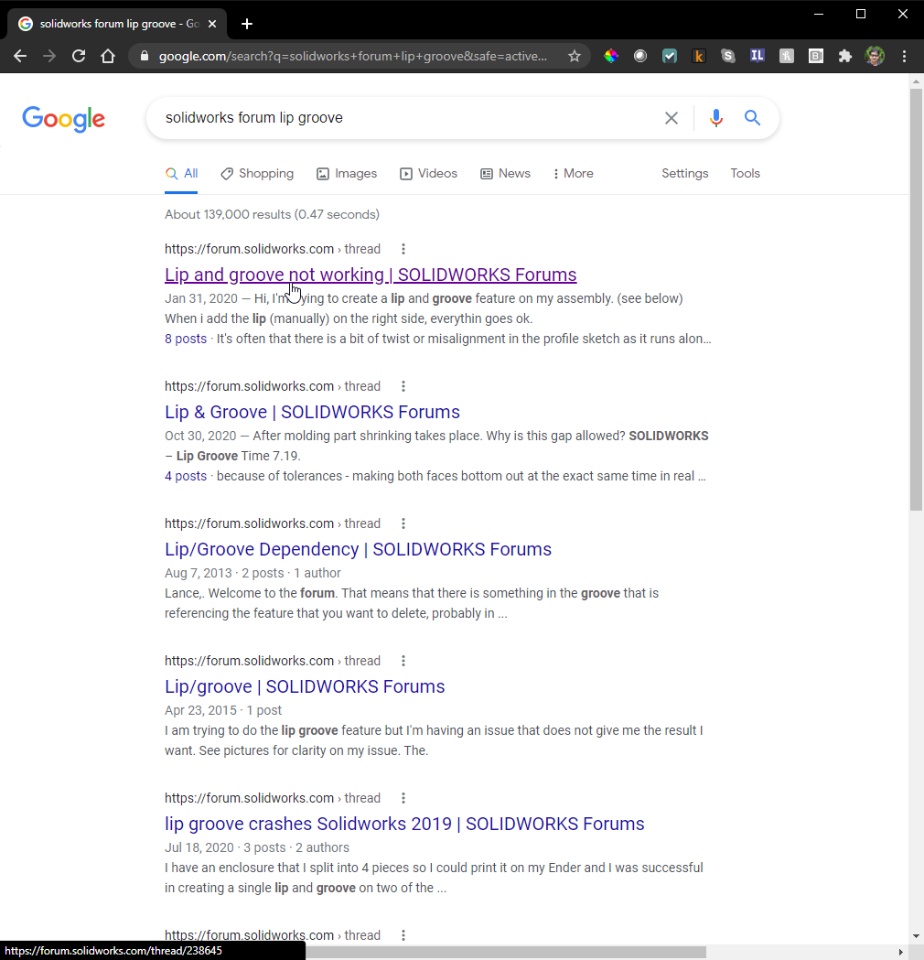View site info via the padlock icon
The image size is (924, 960).
point(145,56)
